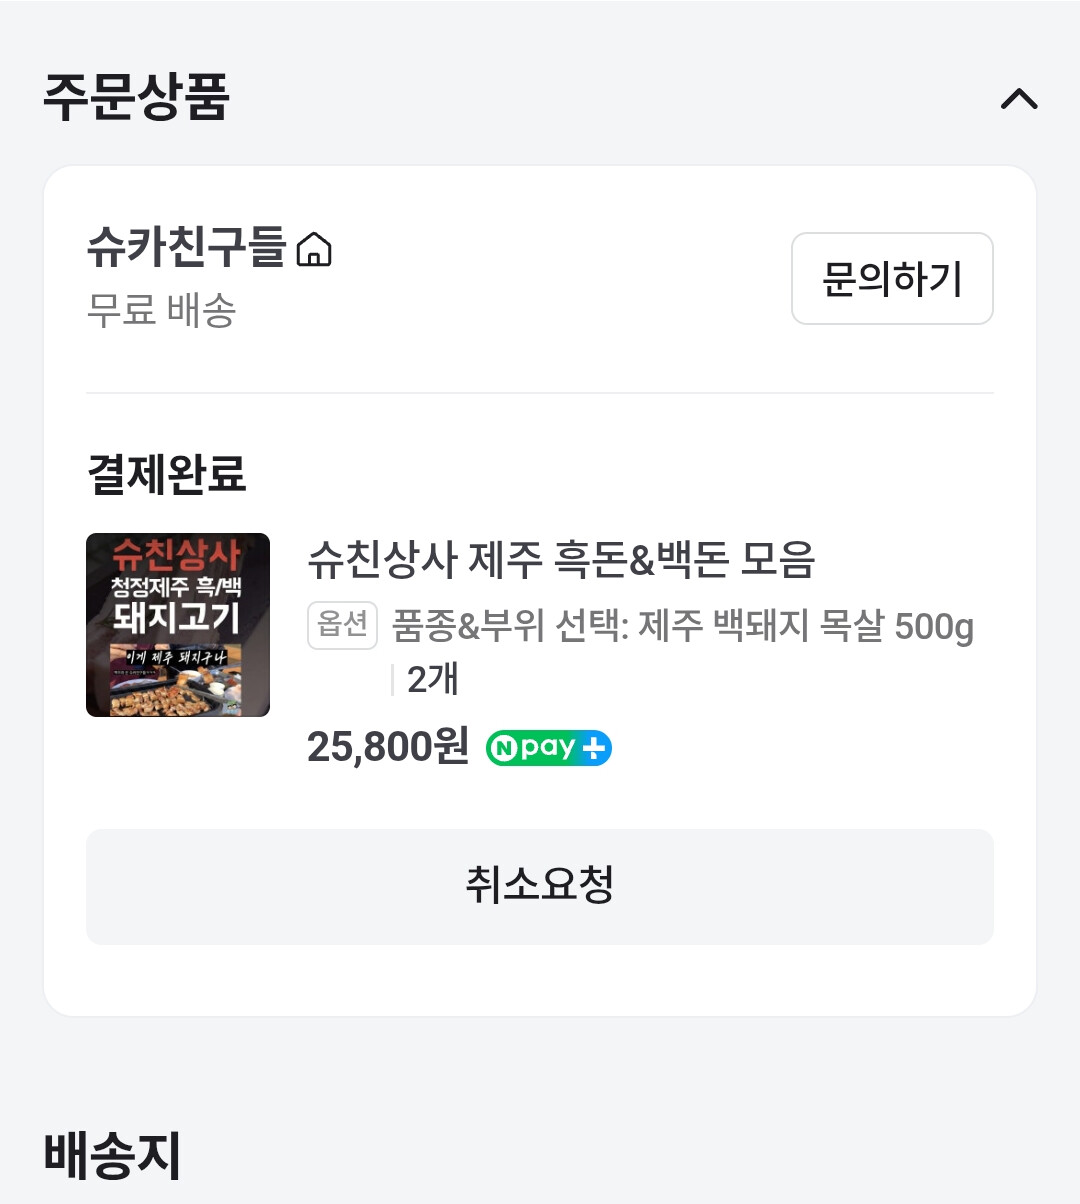Tap the 문의하기 button
The width and height of the screenshot is (1080, 1204).
892,279
